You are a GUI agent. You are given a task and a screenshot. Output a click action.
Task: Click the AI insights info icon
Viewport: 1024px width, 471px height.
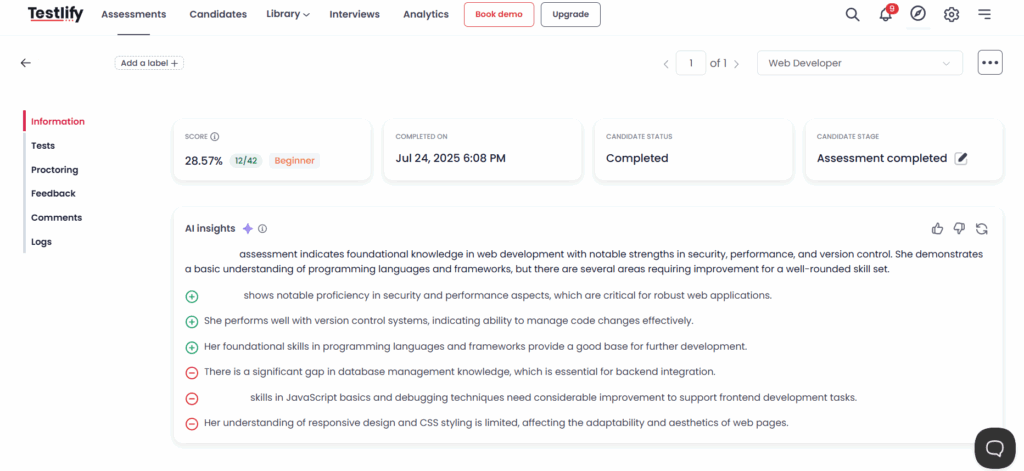[x=263, y=229]
